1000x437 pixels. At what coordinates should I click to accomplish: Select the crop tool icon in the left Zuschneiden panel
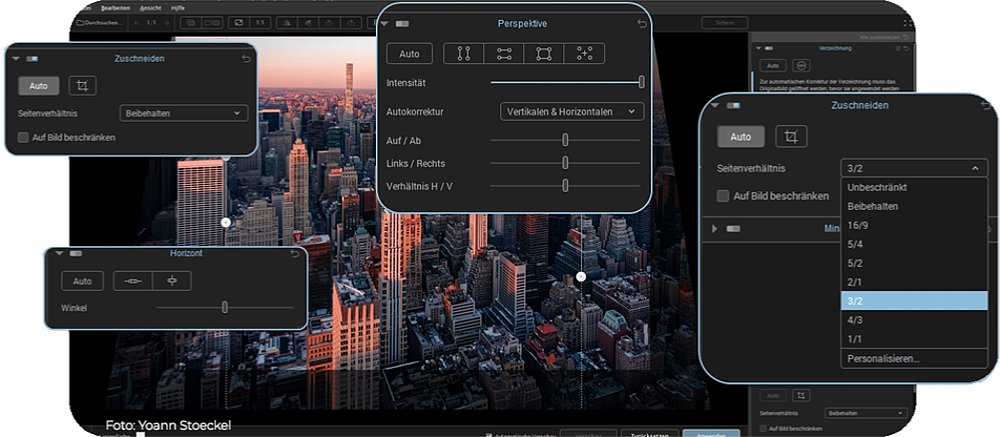[82, 85]
